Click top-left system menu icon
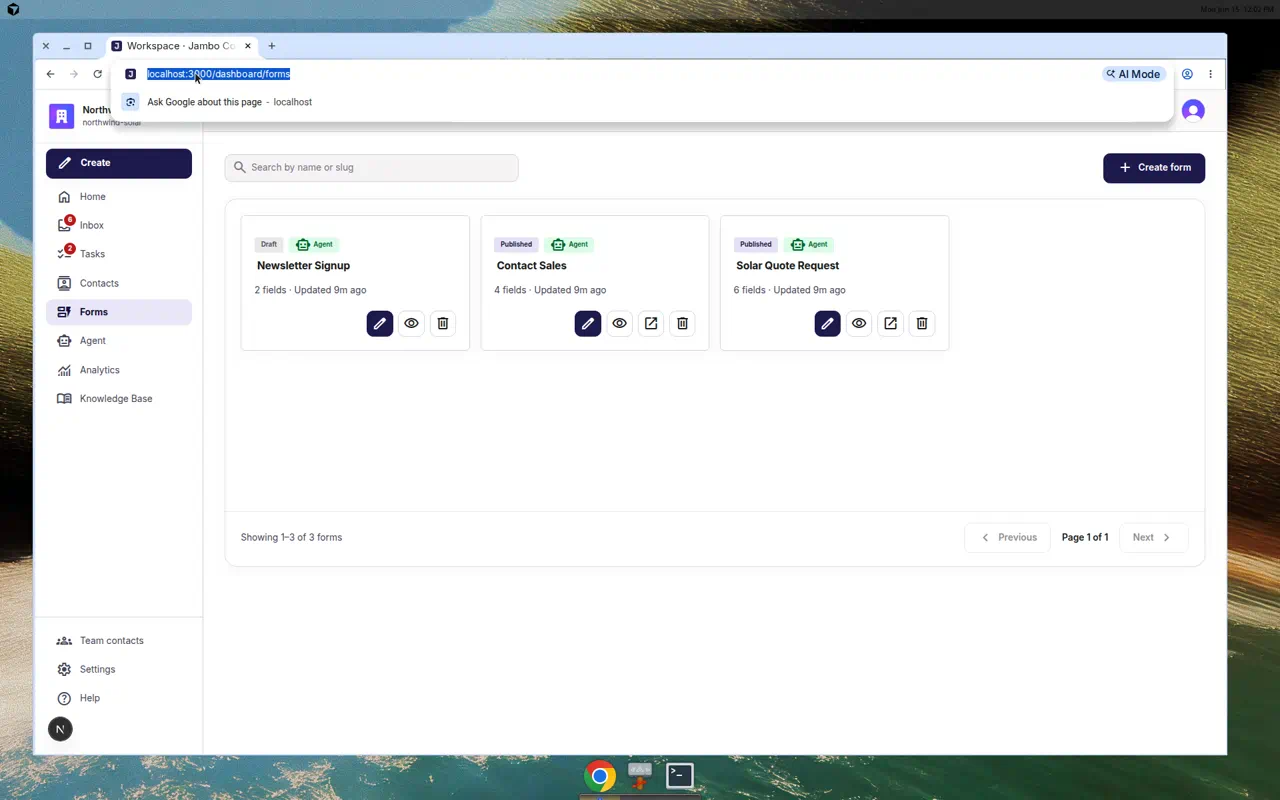1280x800 pixels. pos(13,9)
